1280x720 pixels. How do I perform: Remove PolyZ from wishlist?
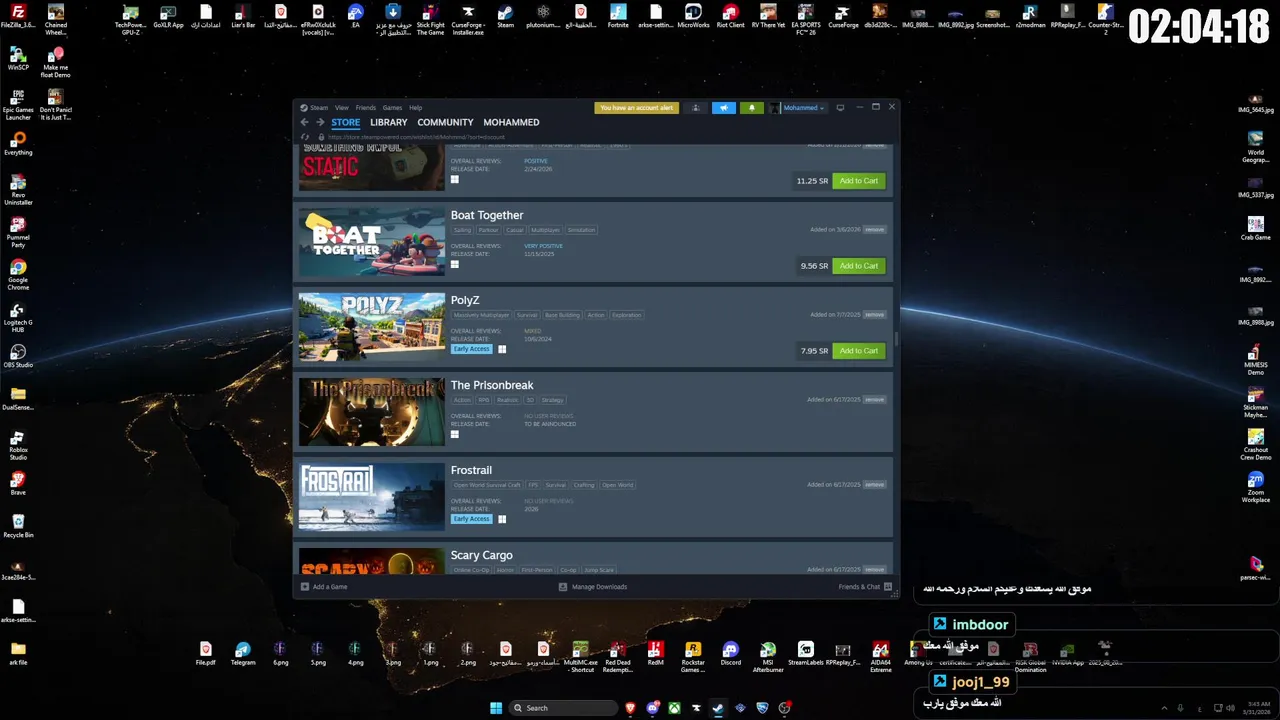(x=875, y=315)
